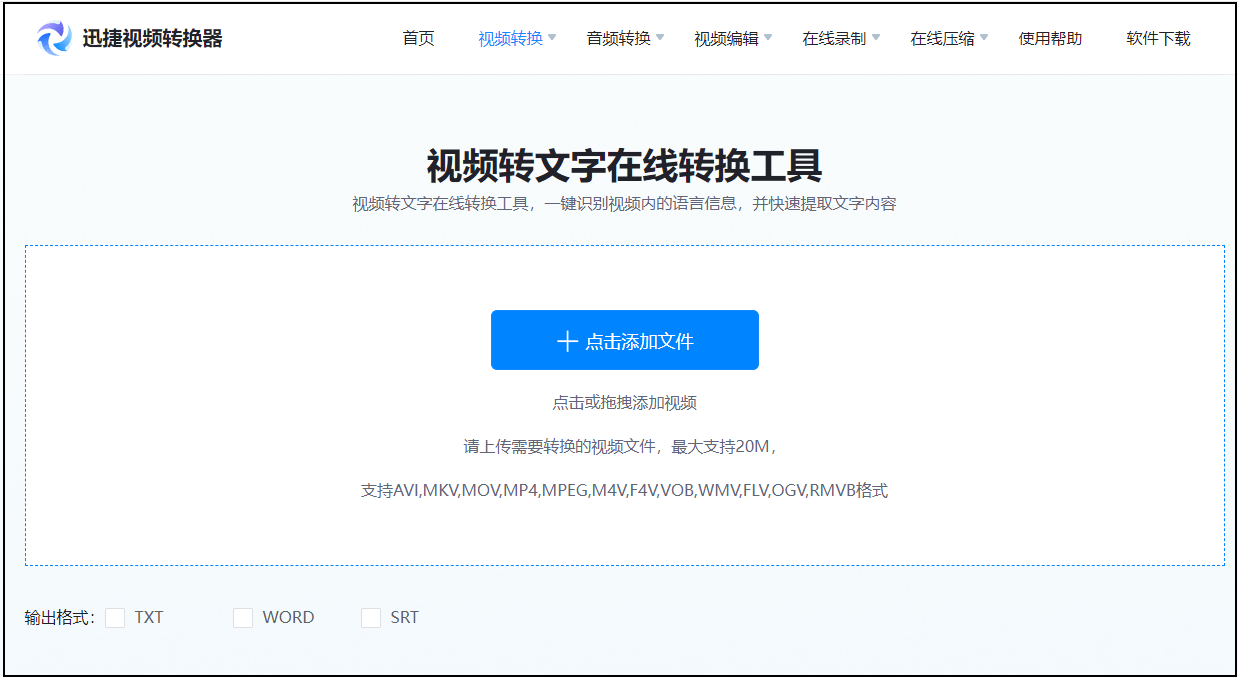Click the 迅捷视频转换器 brand name text

click(x=153, y=39)
